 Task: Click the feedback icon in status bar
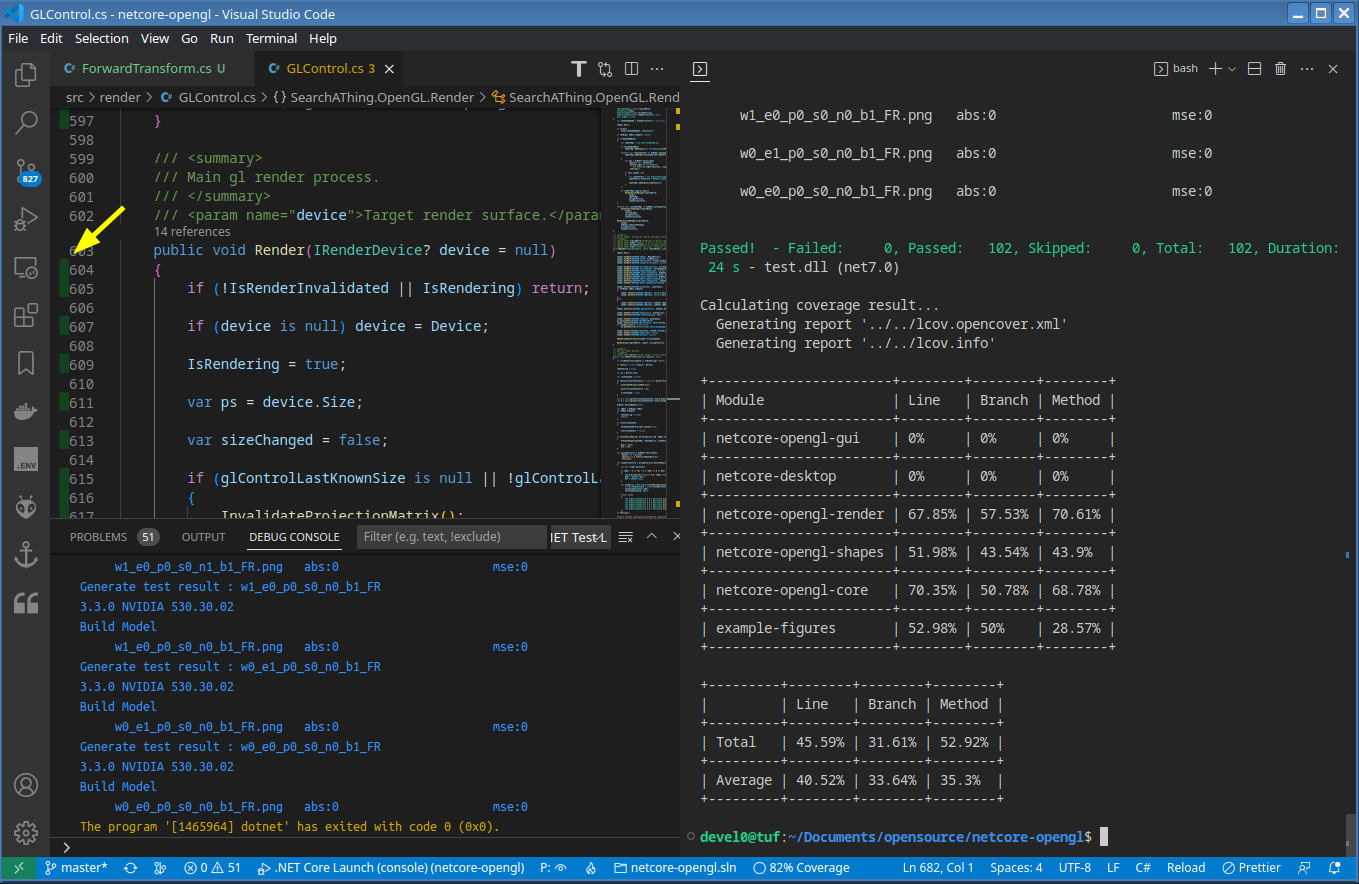[x=1304, y=868]
